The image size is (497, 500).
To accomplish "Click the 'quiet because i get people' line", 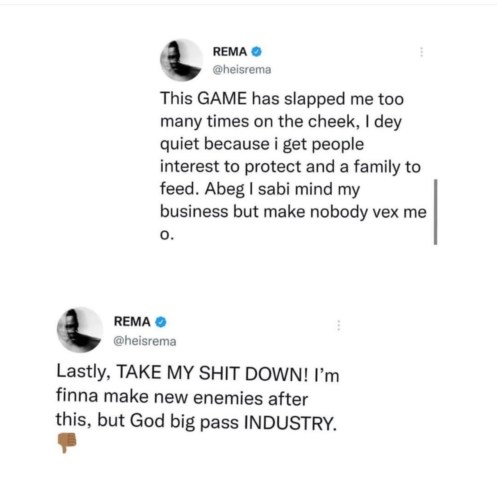I will coord(262,144).
